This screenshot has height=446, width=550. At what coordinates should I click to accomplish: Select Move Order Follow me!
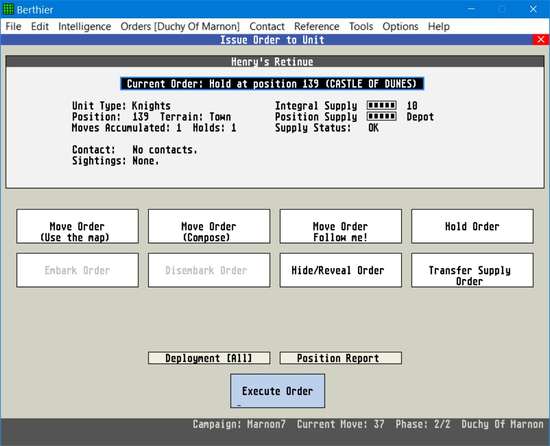pos(341,226)
